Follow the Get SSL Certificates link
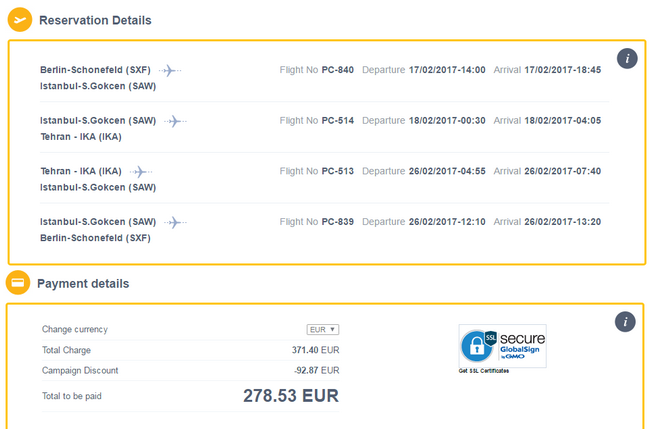The height and width of the screenshot is (429, 650). (484, 371)
